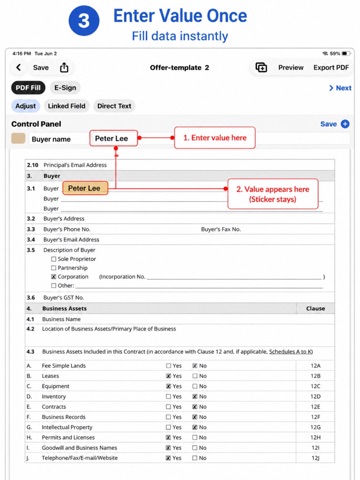Save the Control Panel values
Image resolution: width=360 pixels, height=480 pixels.
(x=328, y=124)
